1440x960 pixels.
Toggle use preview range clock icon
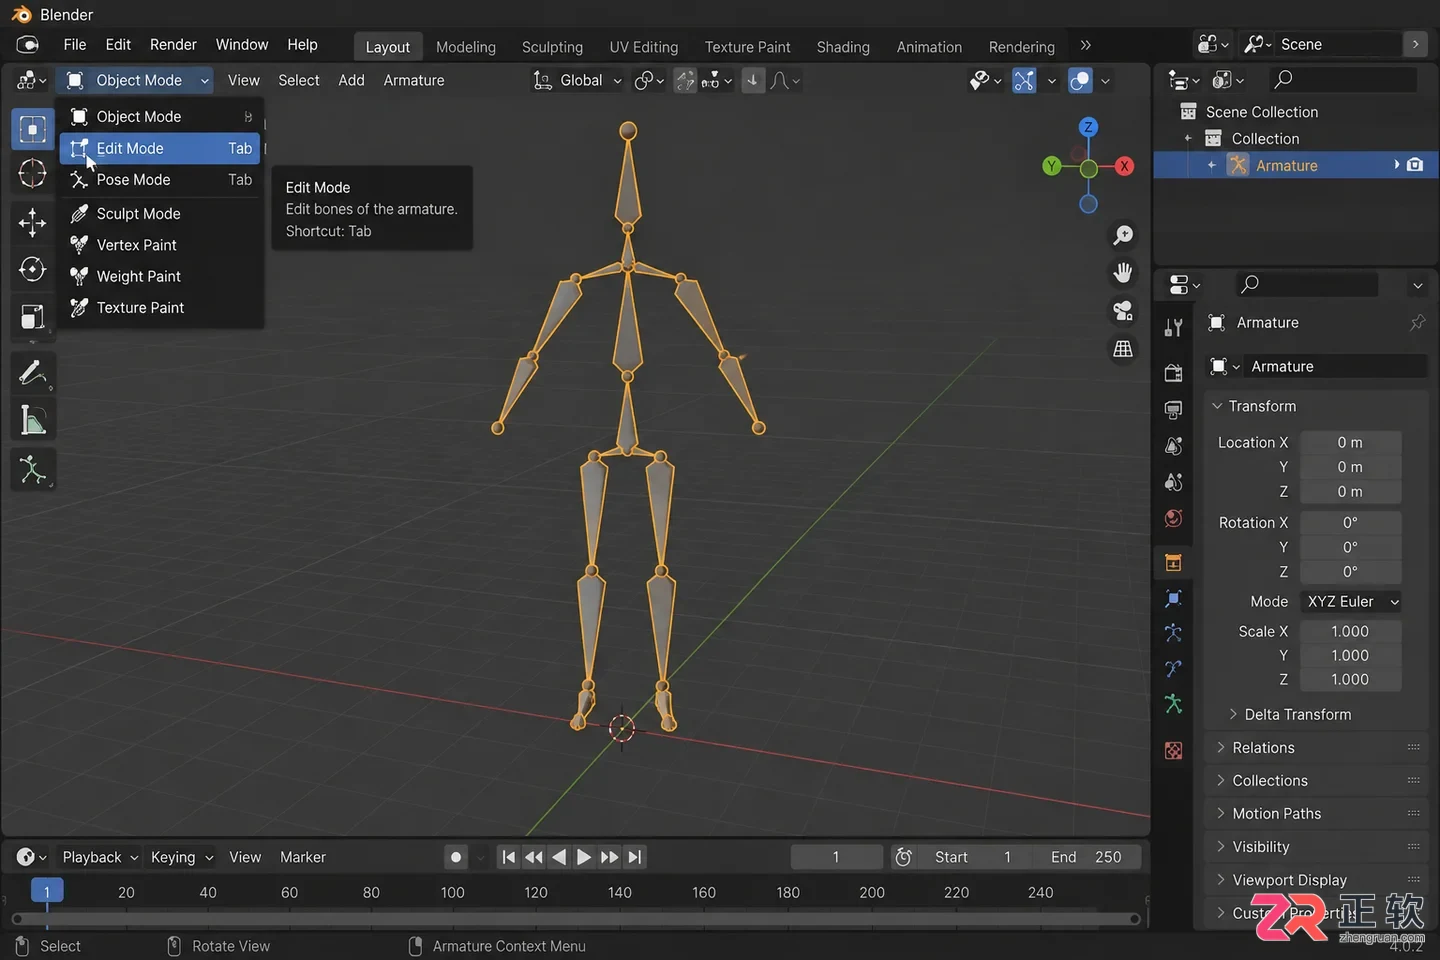[x=903, y=857]
